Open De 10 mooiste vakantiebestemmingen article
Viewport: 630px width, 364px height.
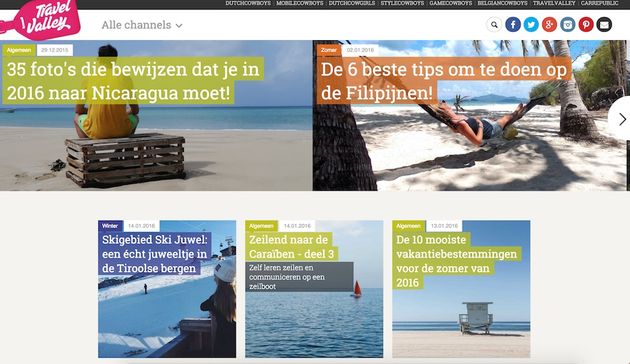pyautogui.click(x=456, y=261)
